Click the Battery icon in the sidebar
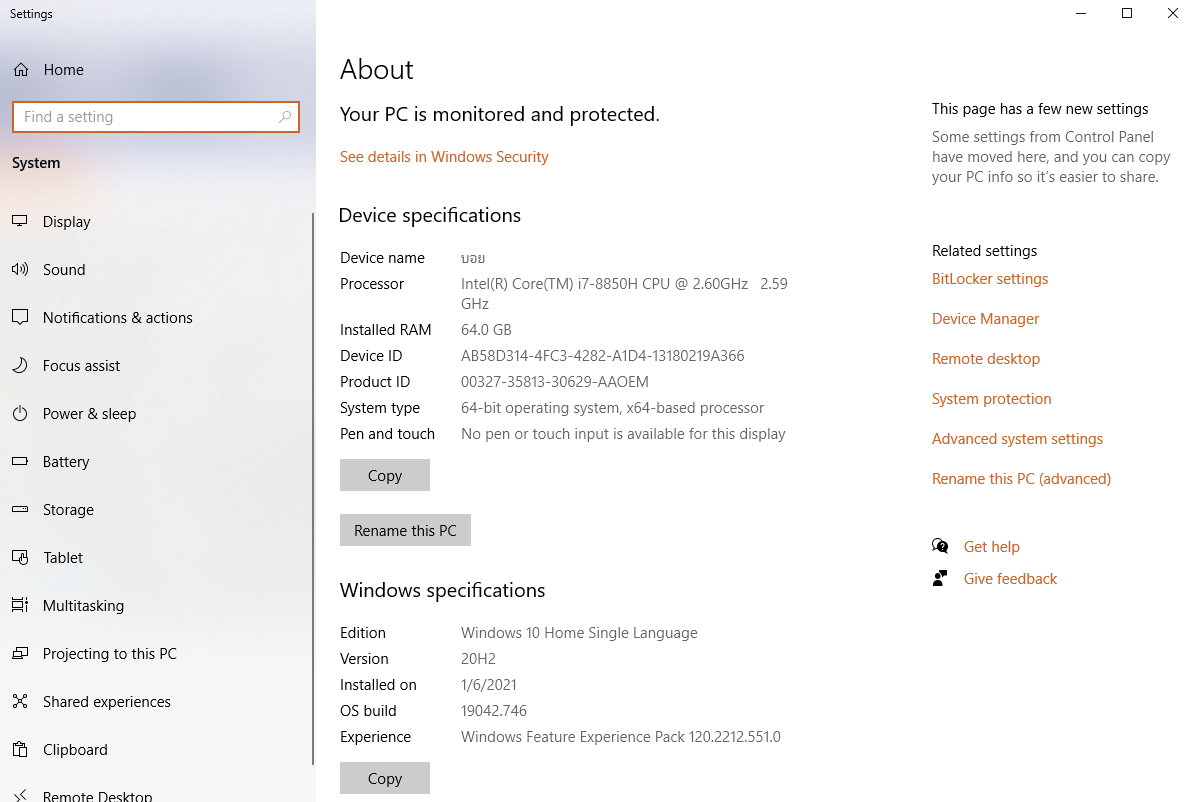Screen dimensions: 1187x802 click(x=20, y=462)
